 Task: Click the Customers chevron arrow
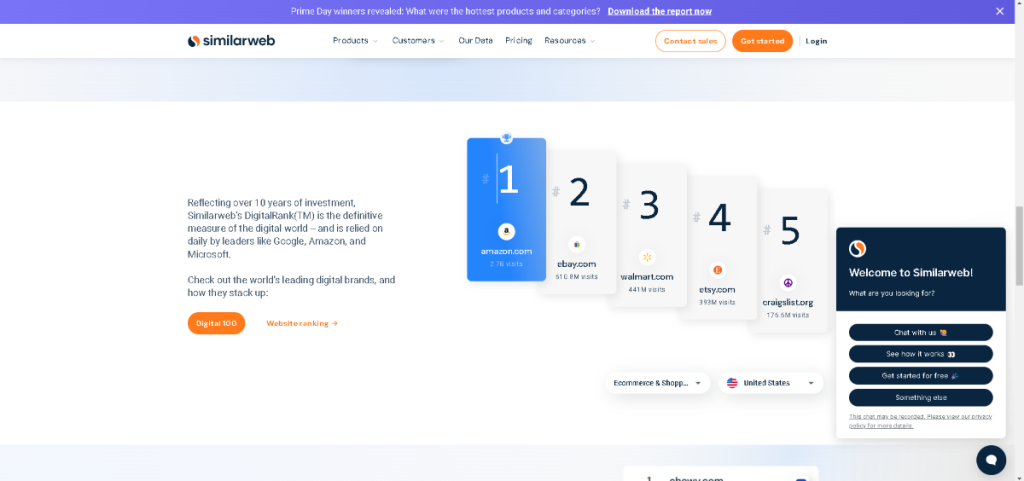[441, 41]
